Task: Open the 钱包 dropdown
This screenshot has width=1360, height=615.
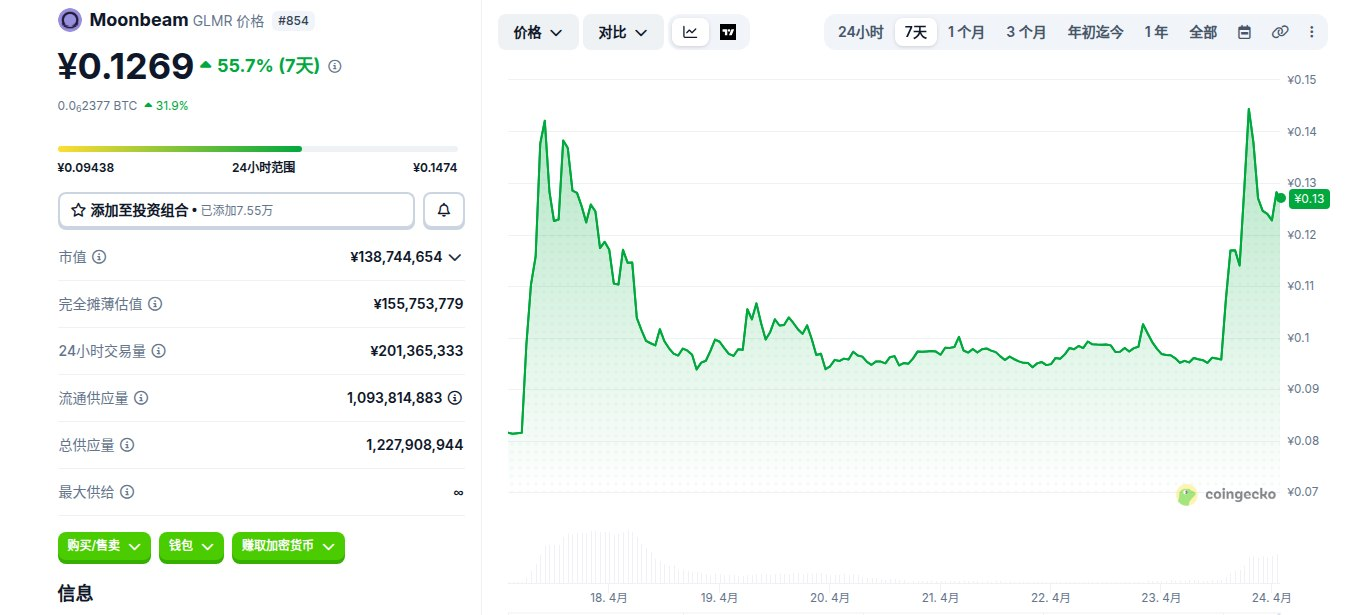Action: tap(191, 546)
